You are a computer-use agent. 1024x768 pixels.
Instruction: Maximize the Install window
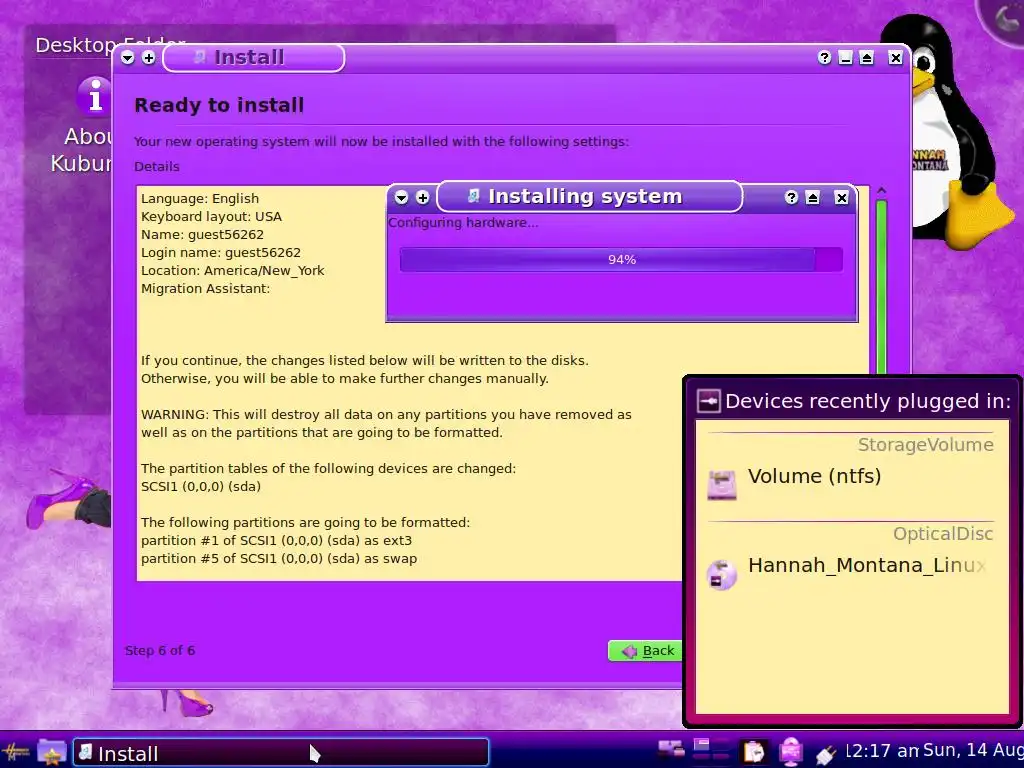(867, 58)
